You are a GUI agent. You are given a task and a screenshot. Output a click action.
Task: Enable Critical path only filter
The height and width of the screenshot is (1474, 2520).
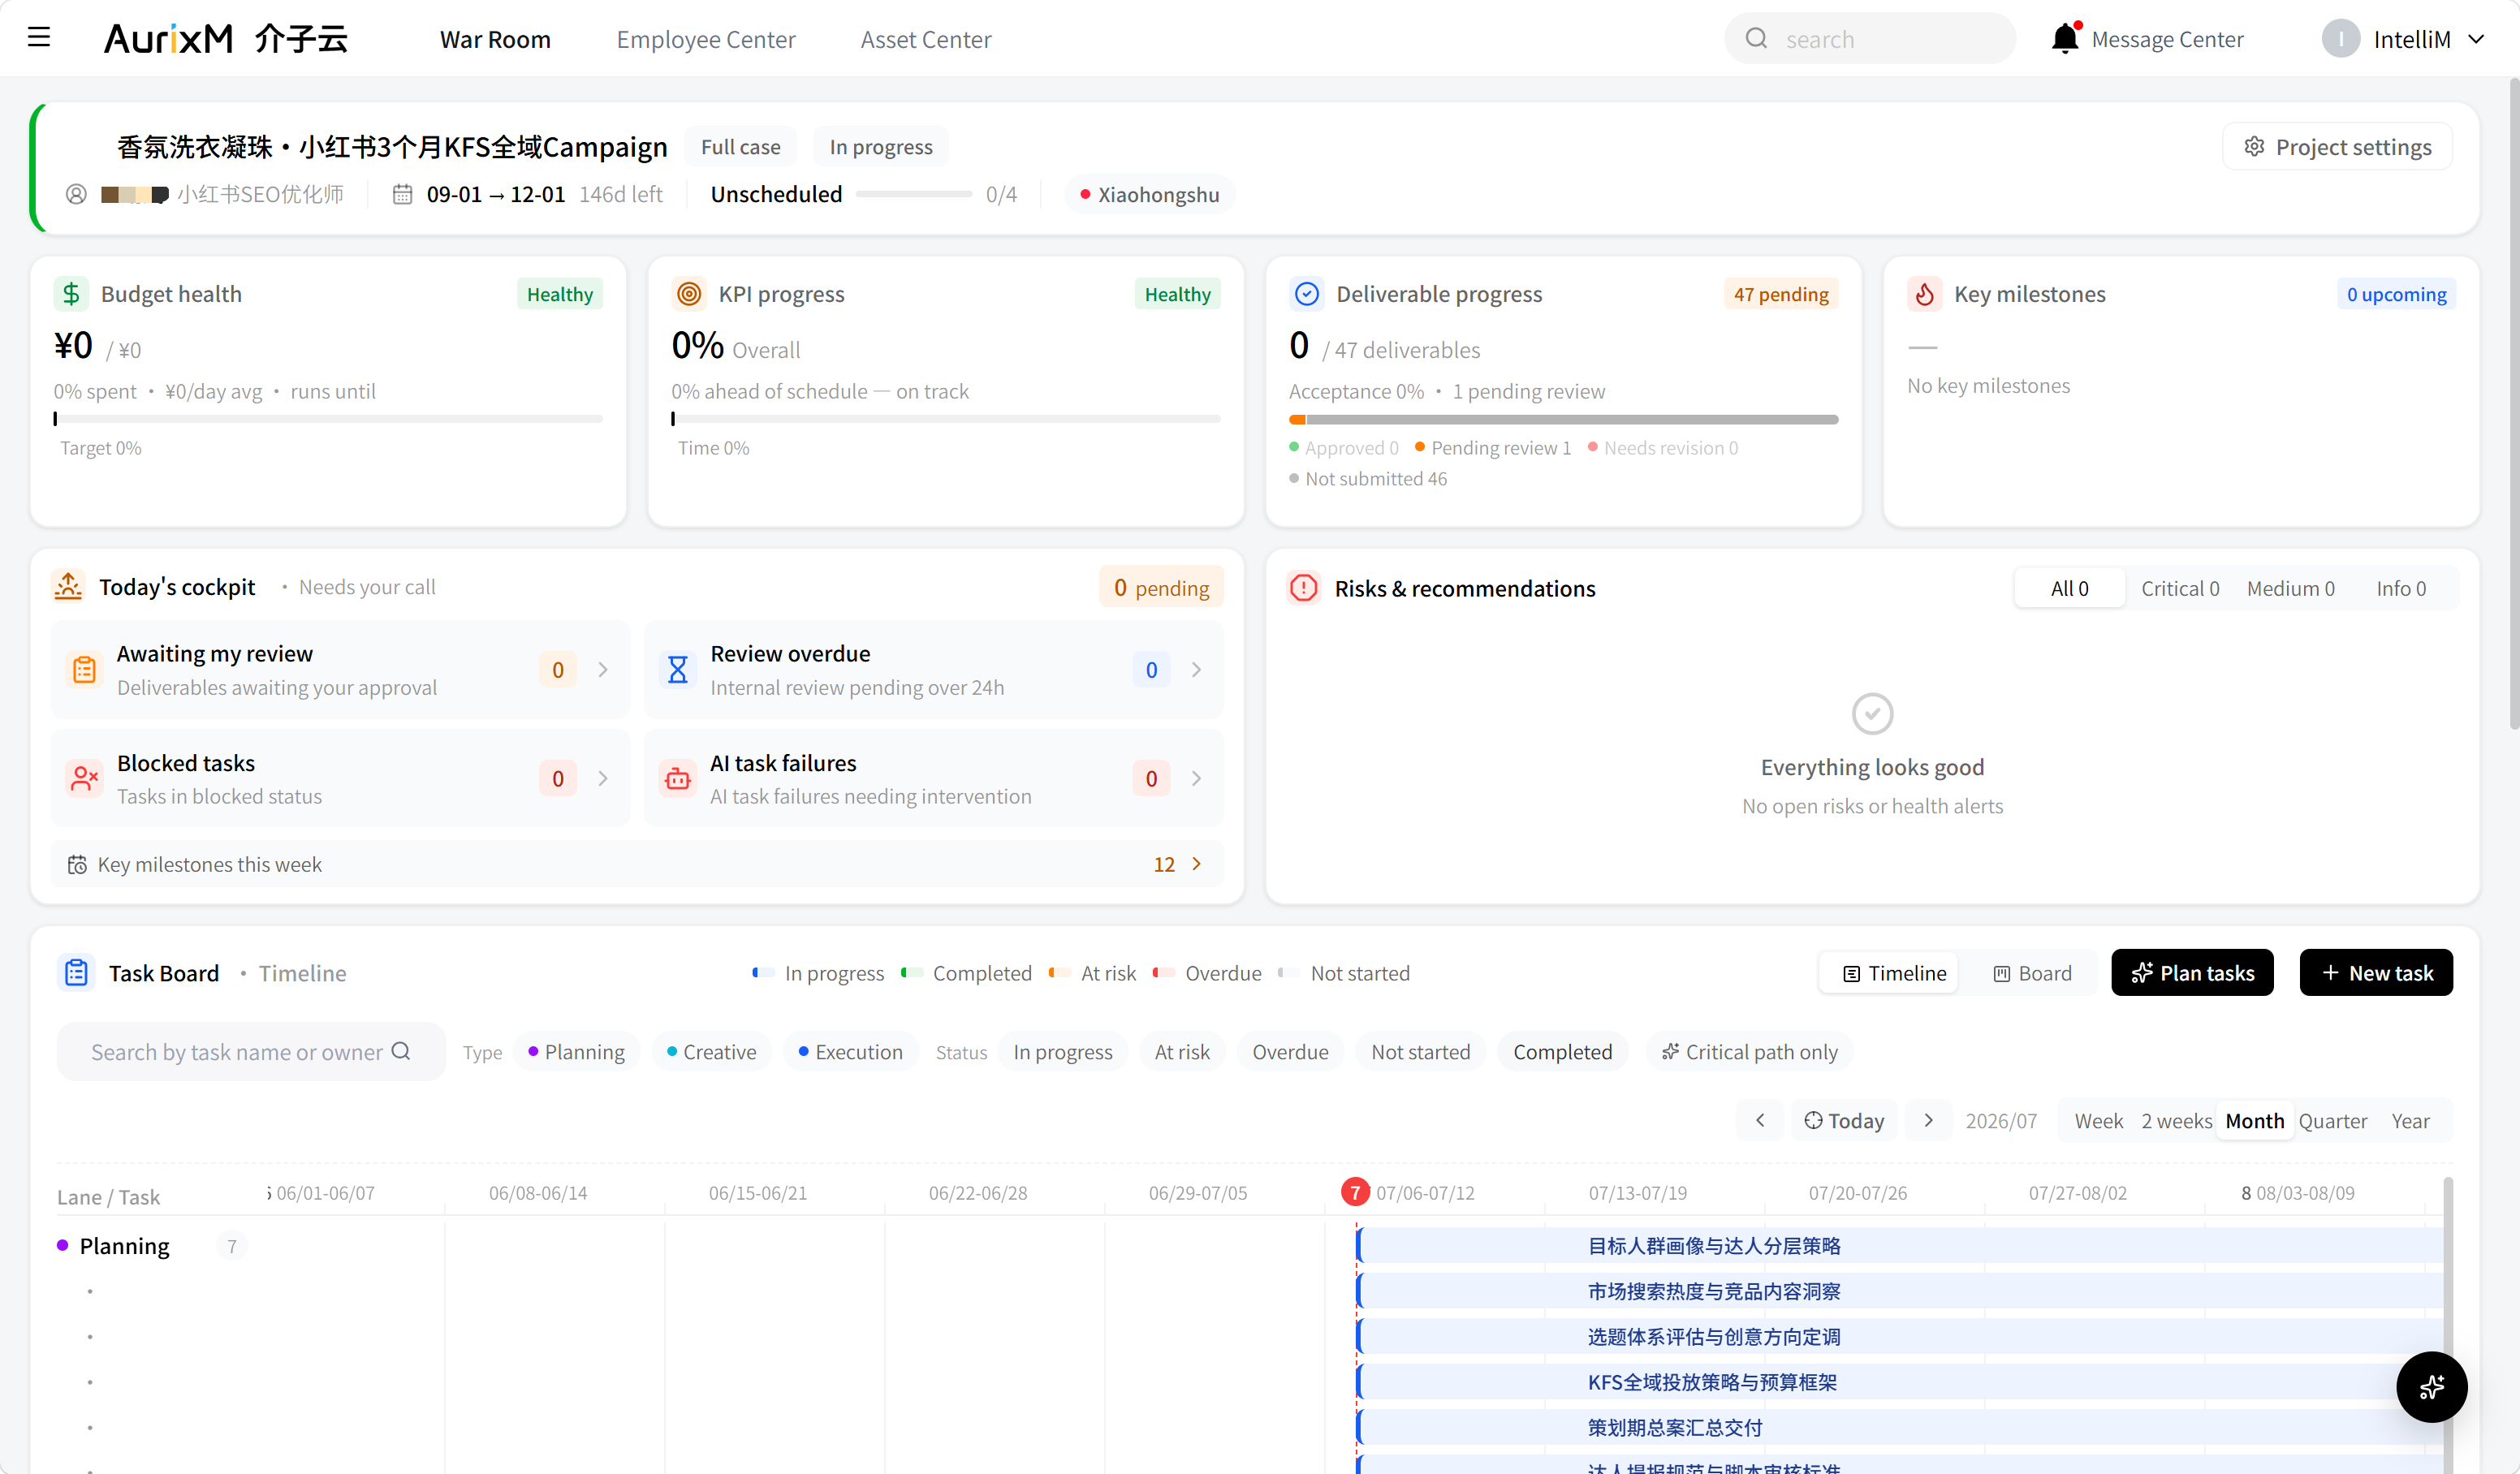[1749, 1052]
